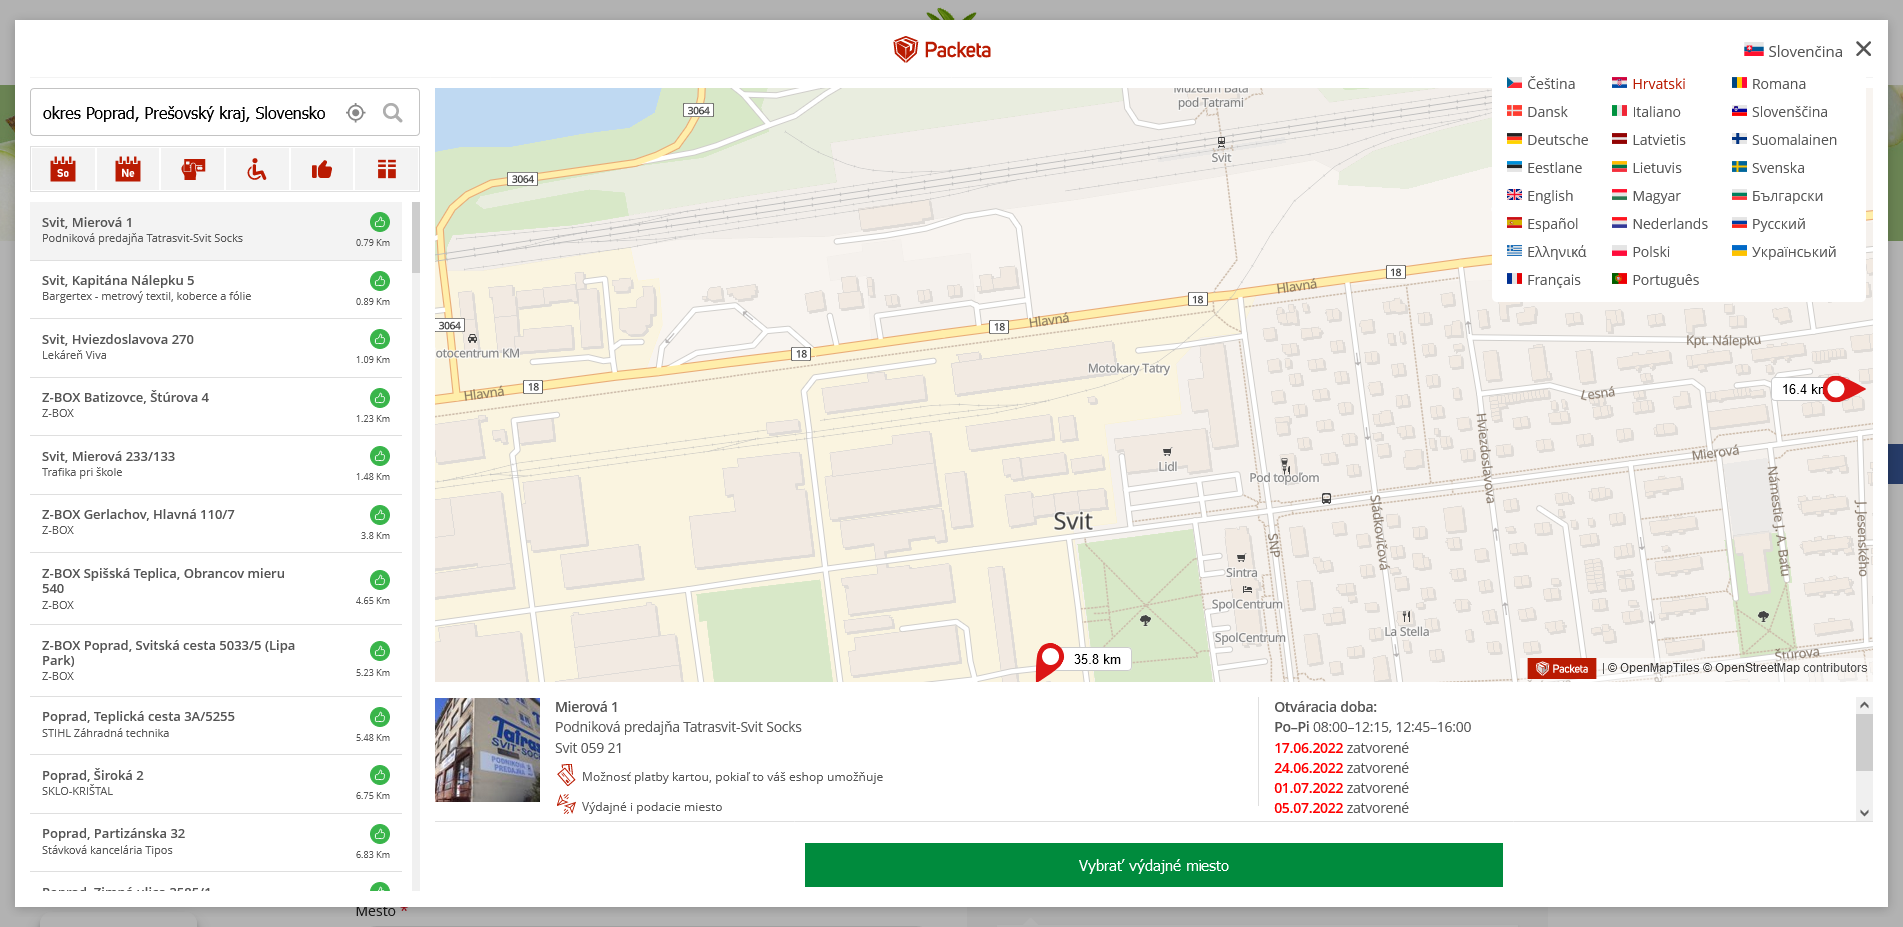Click green status icon for Z-BOX Gerlachov

pos(380,515)
